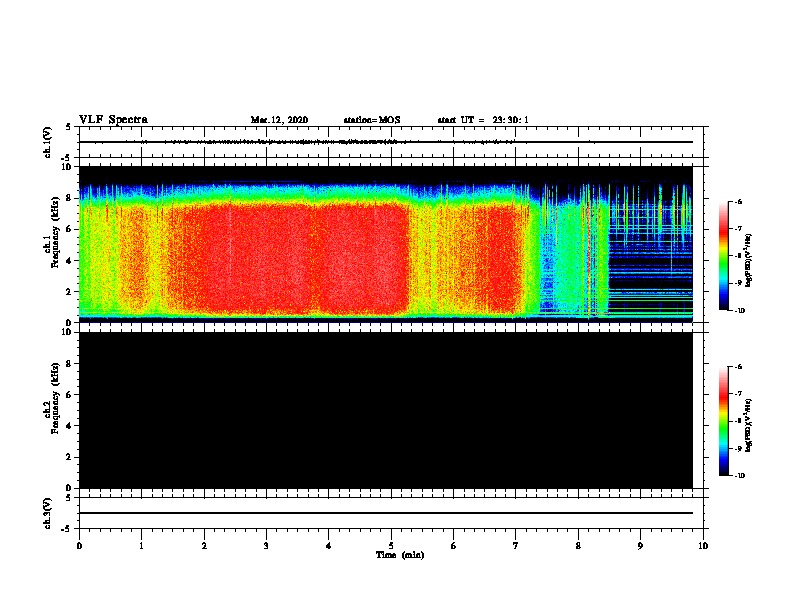Click the "-10" label on ch.1 color bar

click(x=739, y=311)
